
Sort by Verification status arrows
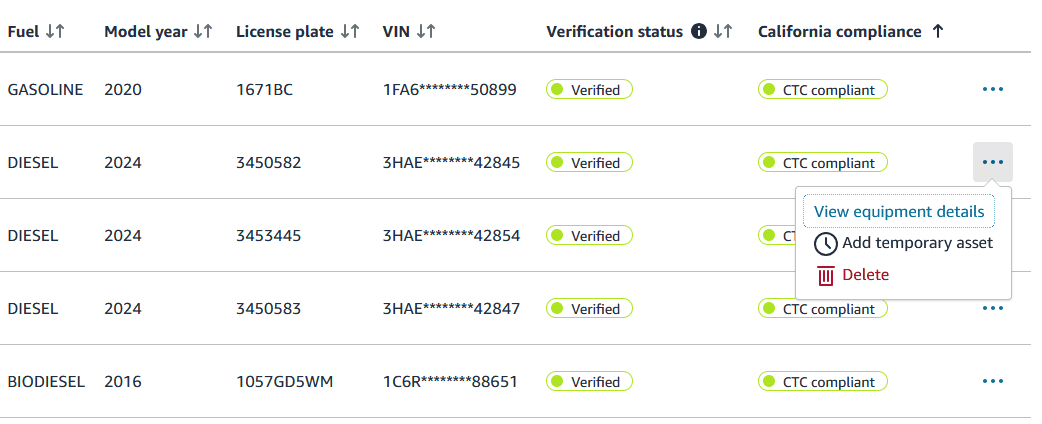coord(723,32)
